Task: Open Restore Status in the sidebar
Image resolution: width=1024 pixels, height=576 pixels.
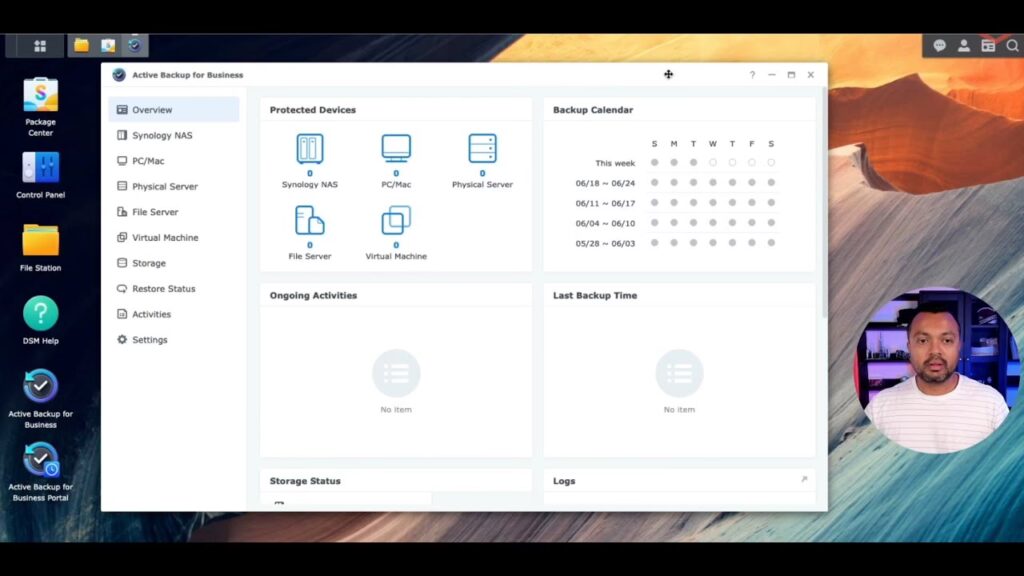Action: coord(163,289)
